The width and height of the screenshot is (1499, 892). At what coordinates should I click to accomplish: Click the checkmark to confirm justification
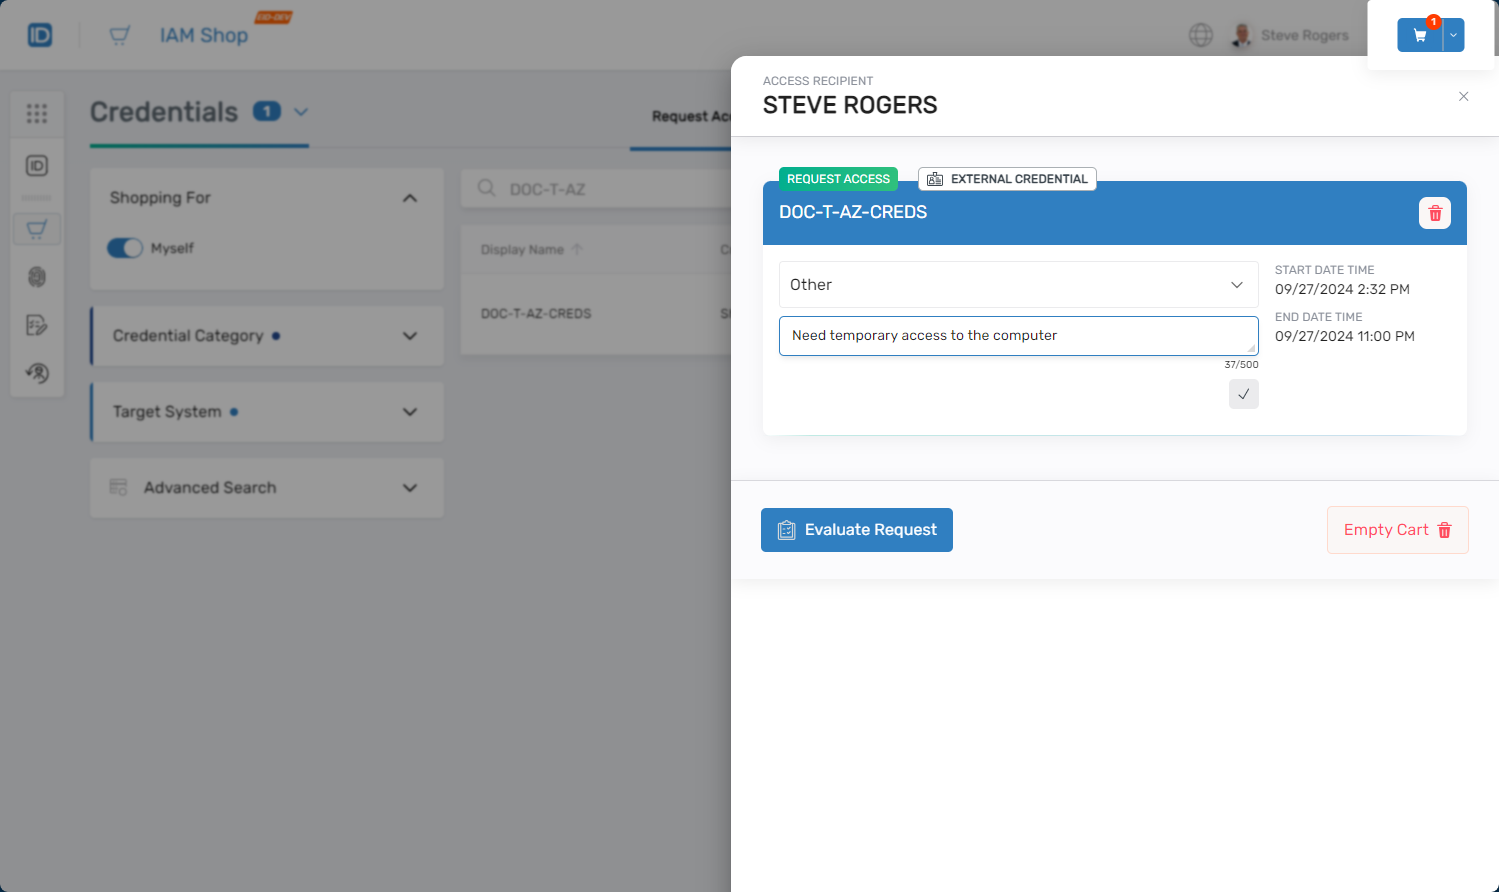tap(1243, 394)
